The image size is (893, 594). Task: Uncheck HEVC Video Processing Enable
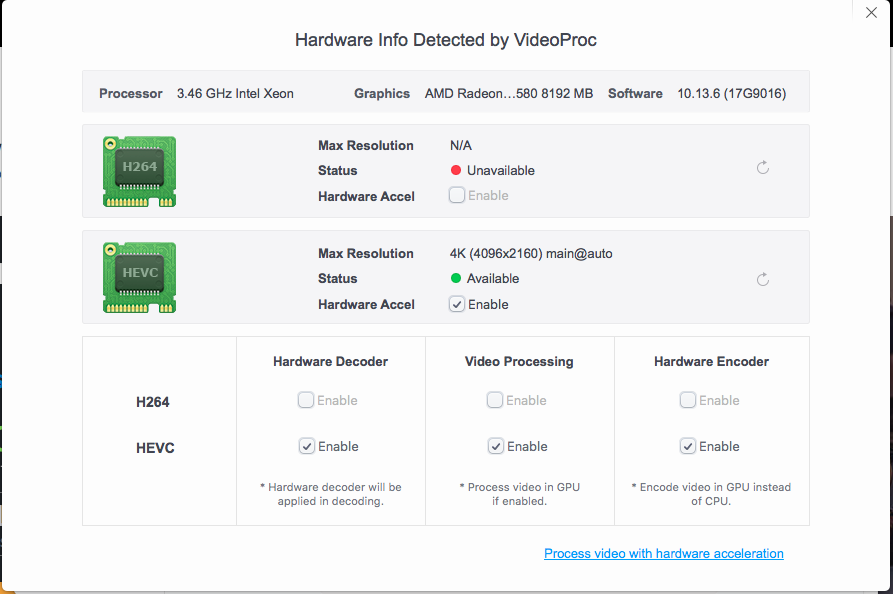point(495,446)
